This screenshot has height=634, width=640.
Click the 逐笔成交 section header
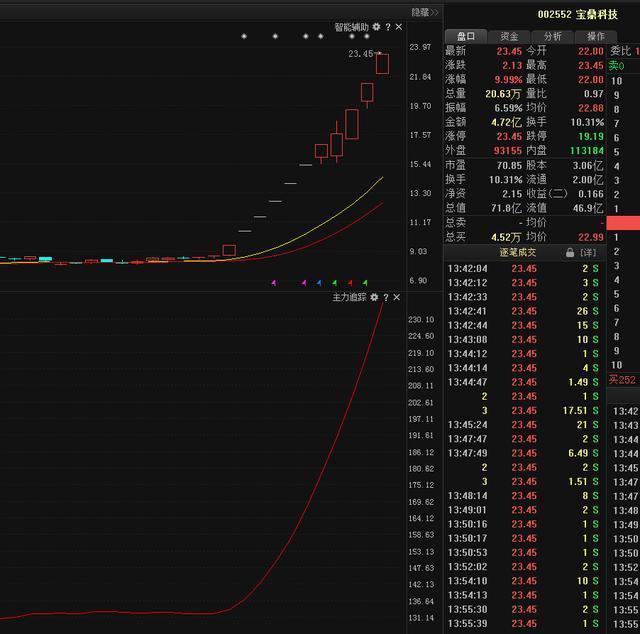pos(518,253)
